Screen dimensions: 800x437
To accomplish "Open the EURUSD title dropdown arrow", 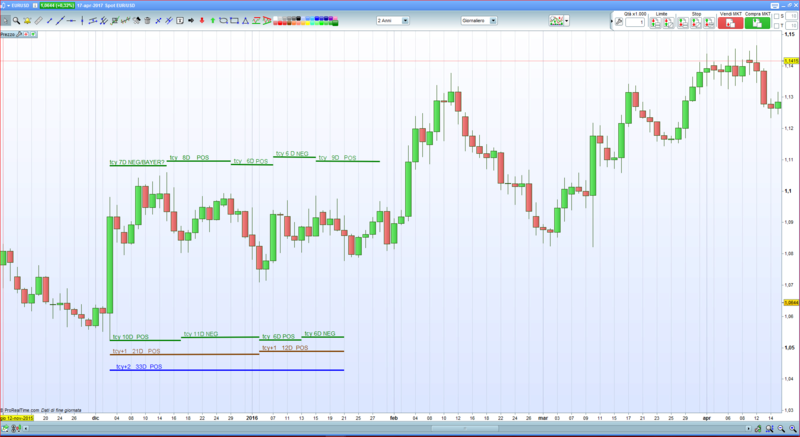I will pyautogui.click(x=9, y=6).
